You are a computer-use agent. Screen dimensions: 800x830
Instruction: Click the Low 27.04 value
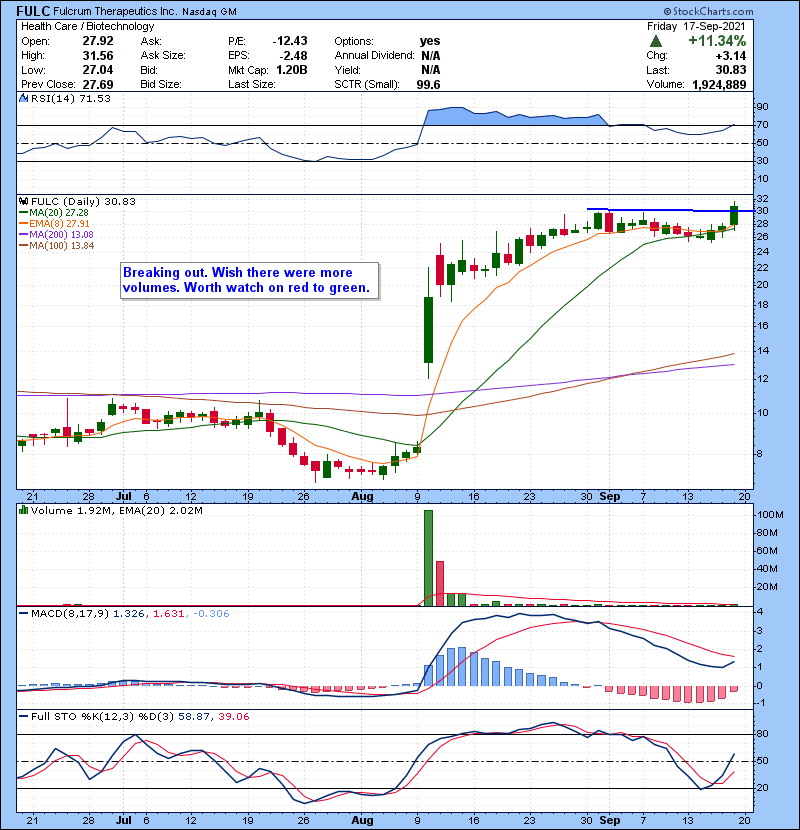pos(98,70)
